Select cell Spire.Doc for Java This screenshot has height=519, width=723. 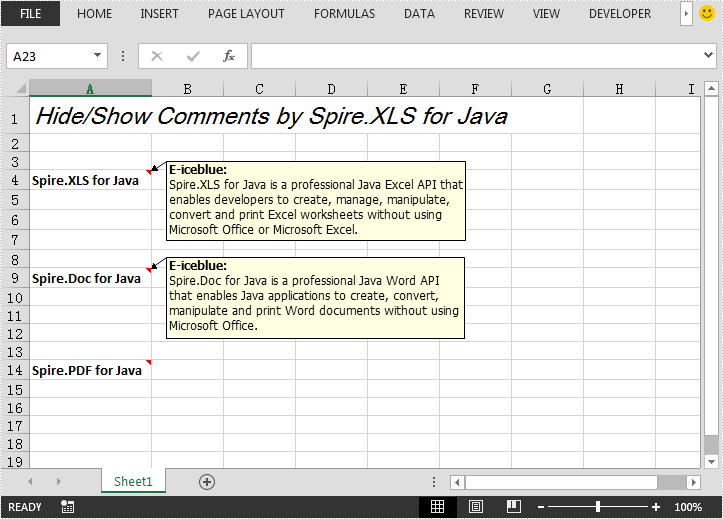point(90,278)
